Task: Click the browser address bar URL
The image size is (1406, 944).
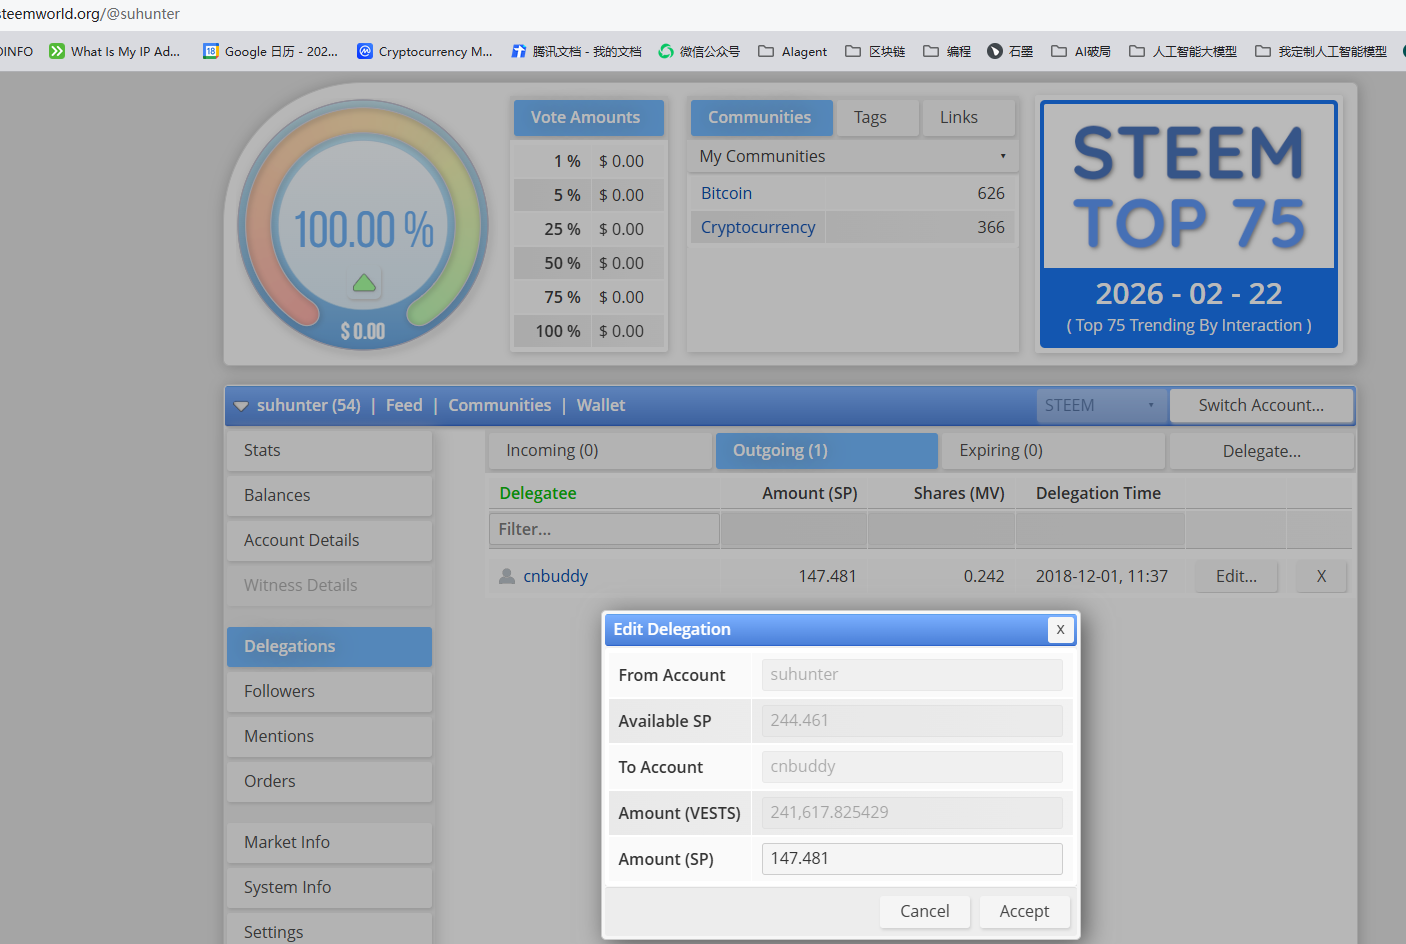Action: [91, 14]
